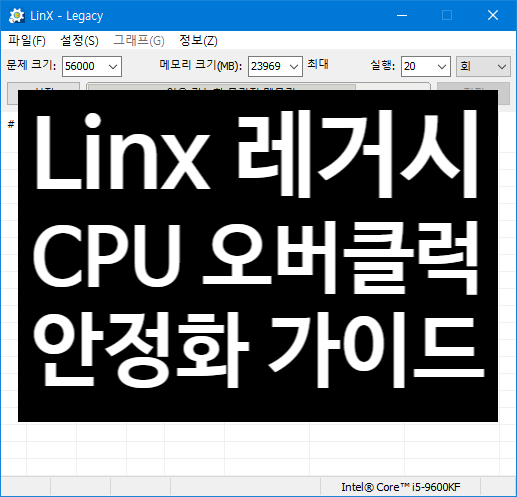This screenshot has height=497, width=517.
Task: Click the 23969 memory size value
Action: (266, 66)
